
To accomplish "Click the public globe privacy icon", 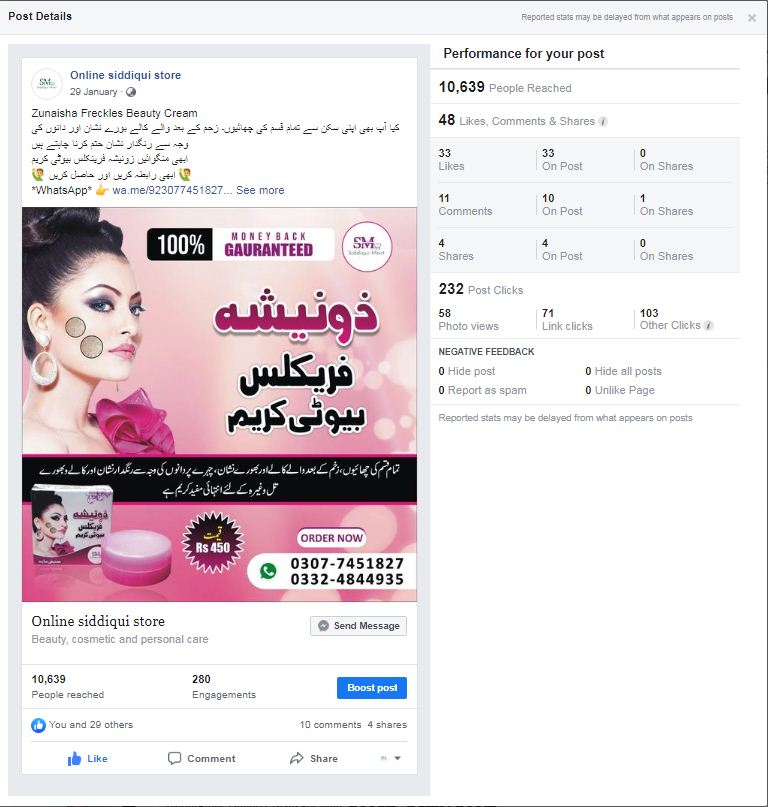I will [x=131, y=92].
